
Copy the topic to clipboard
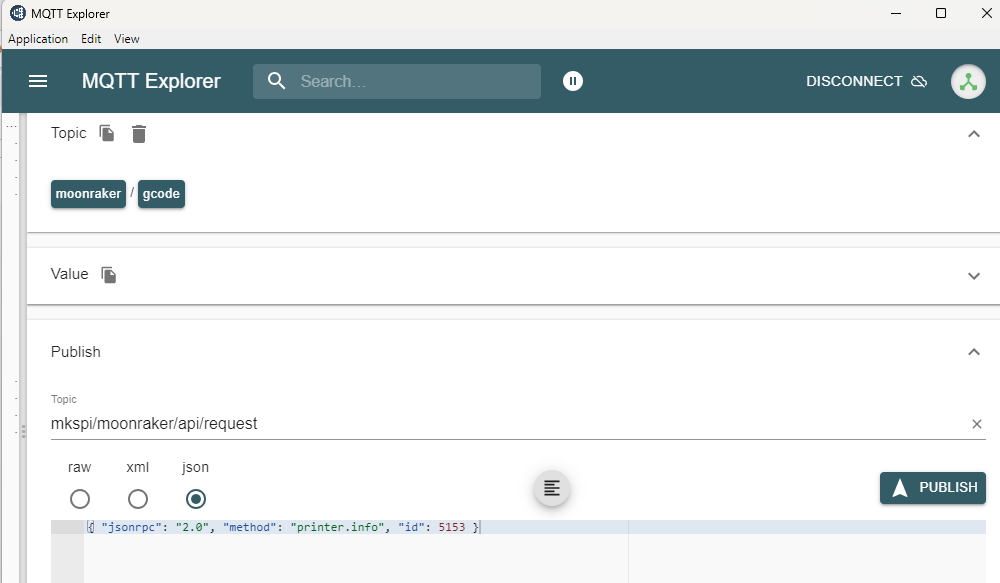coord(107,133)
